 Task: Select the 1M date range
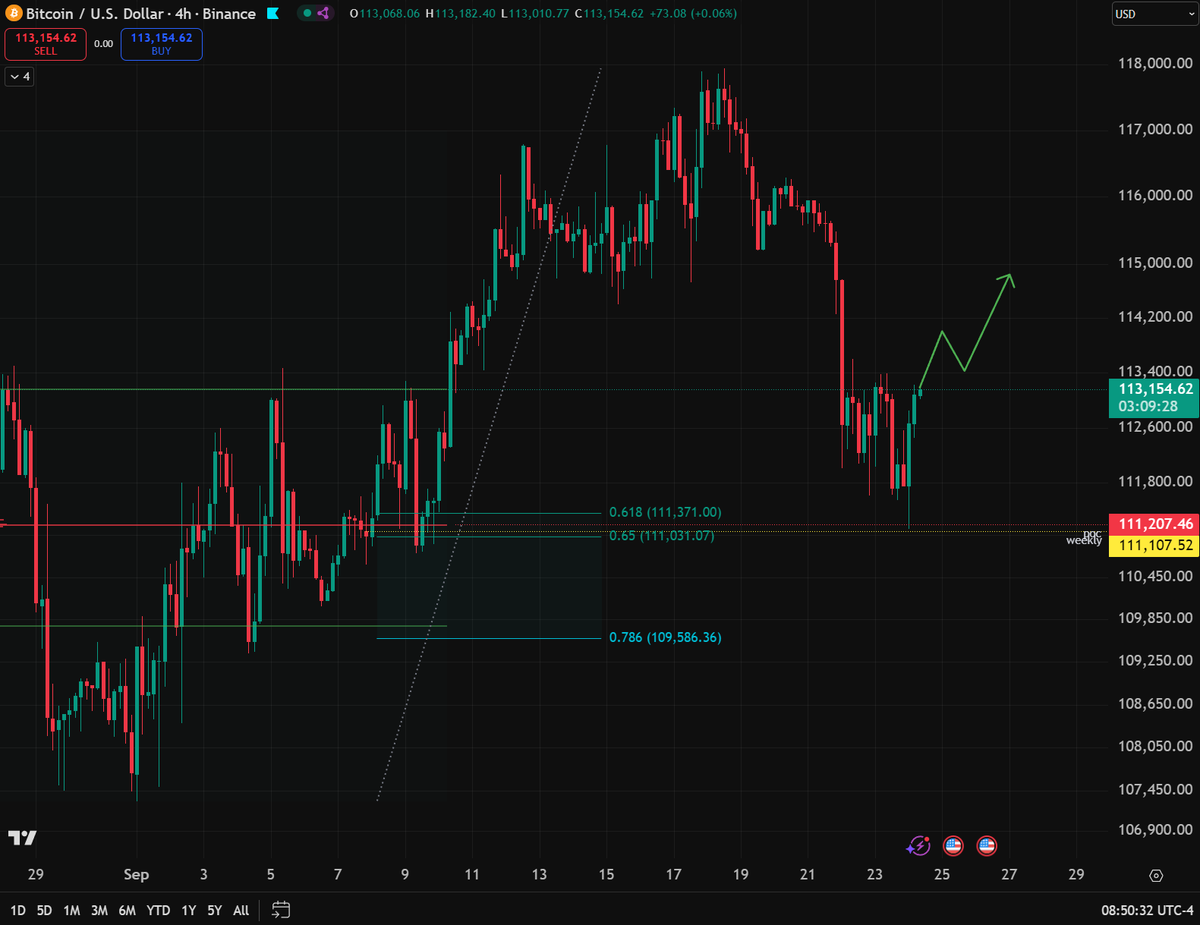pyautogui.click(x=72, y=910)
